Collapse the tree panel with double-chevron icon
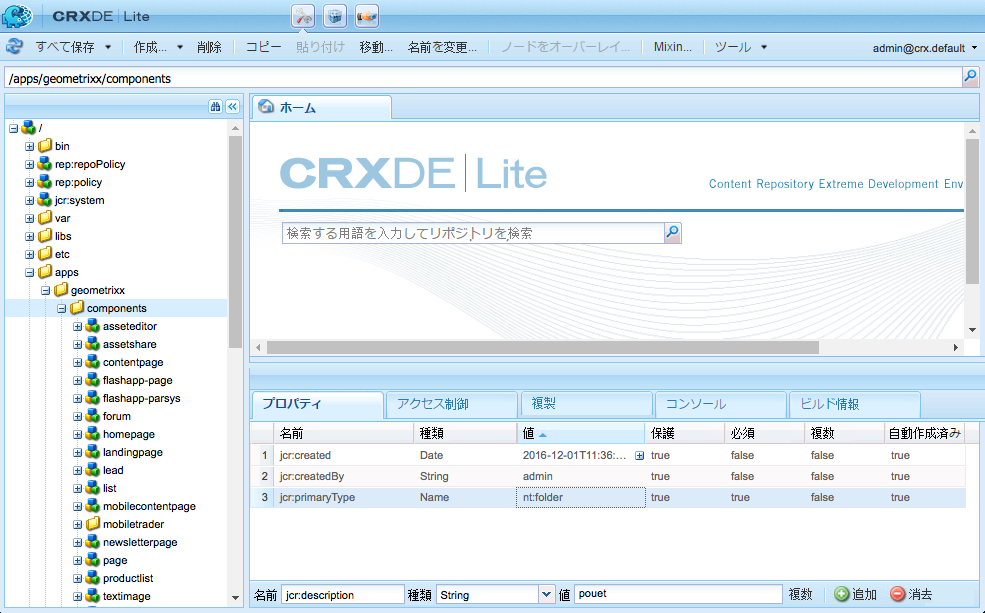The width and height of the screenshot is (985, 613). (232, 106)
